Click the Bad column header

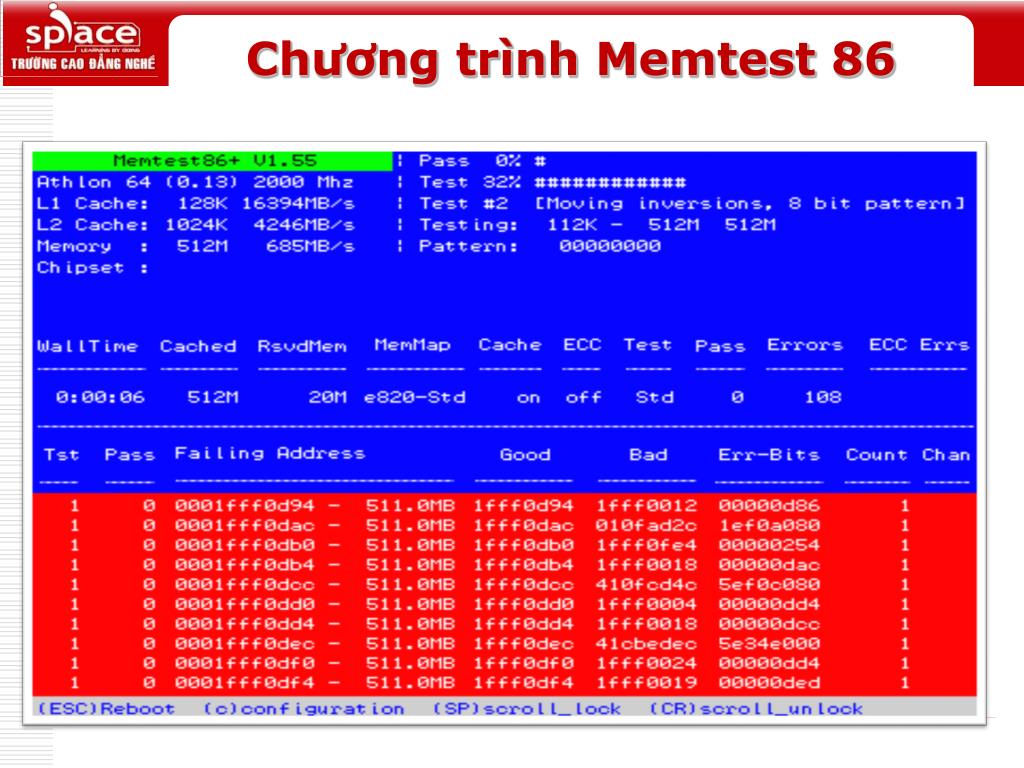tap(648, 455)
